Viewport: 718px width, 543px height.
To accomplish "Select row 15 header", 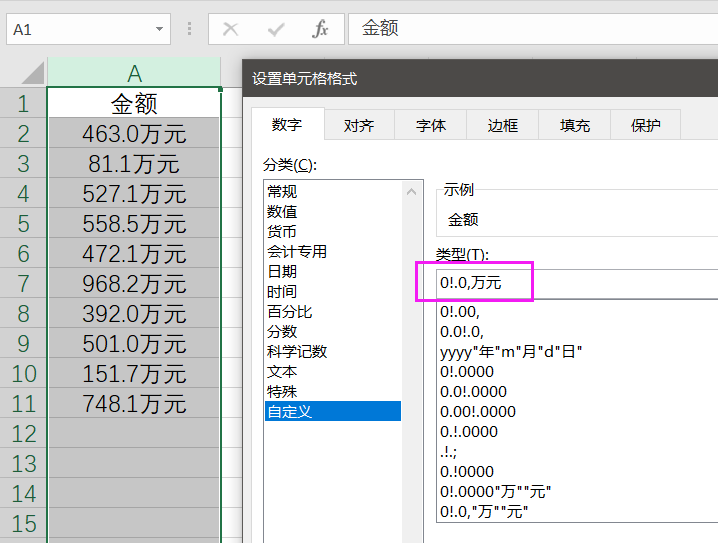I will click(23, 523).
